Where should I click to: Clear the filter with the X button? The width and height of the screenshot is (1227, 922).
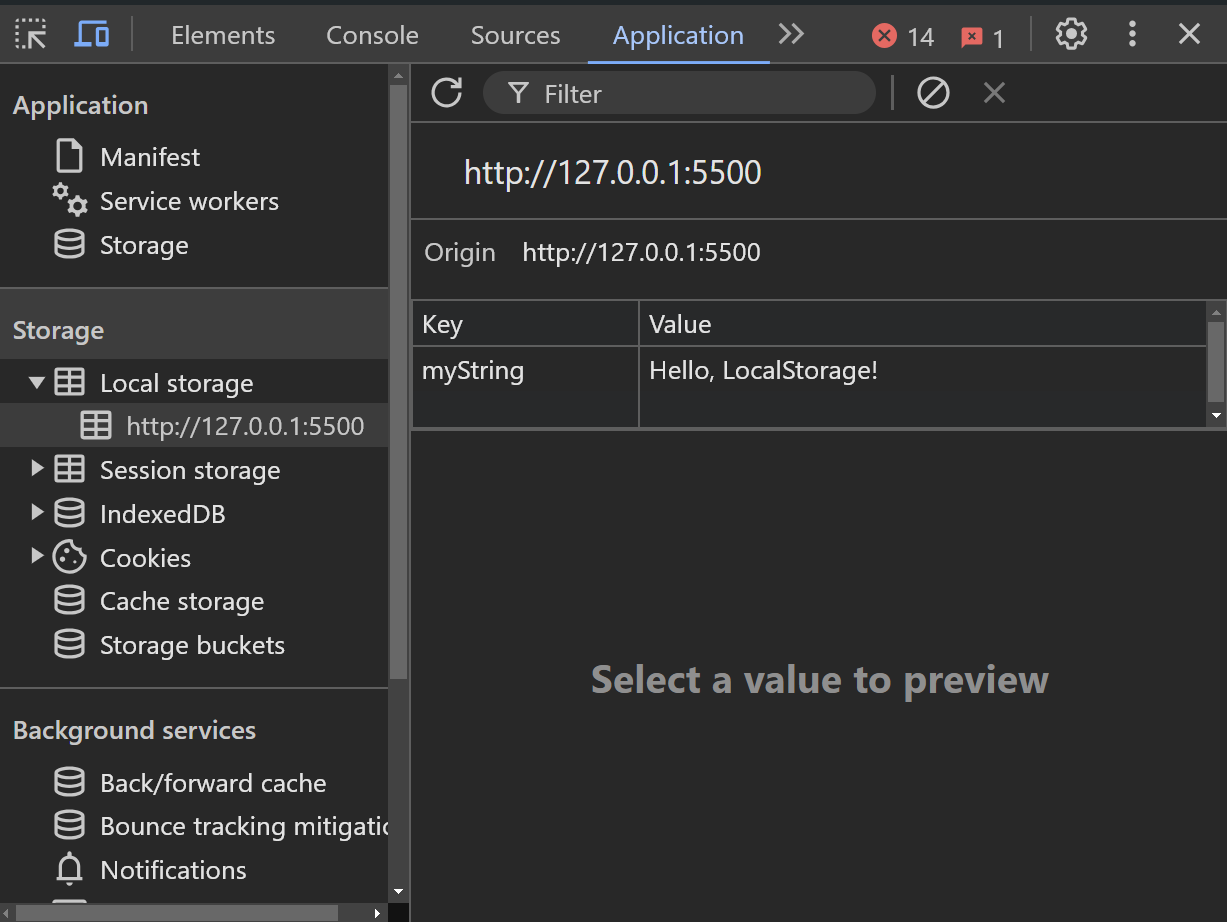tap(993, 92)
